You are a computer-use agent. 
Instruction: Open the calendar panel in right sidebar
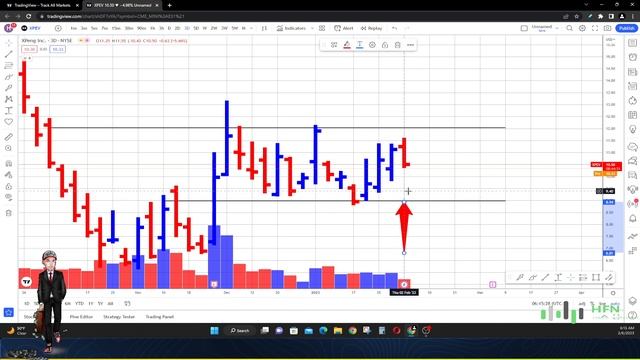633,115
